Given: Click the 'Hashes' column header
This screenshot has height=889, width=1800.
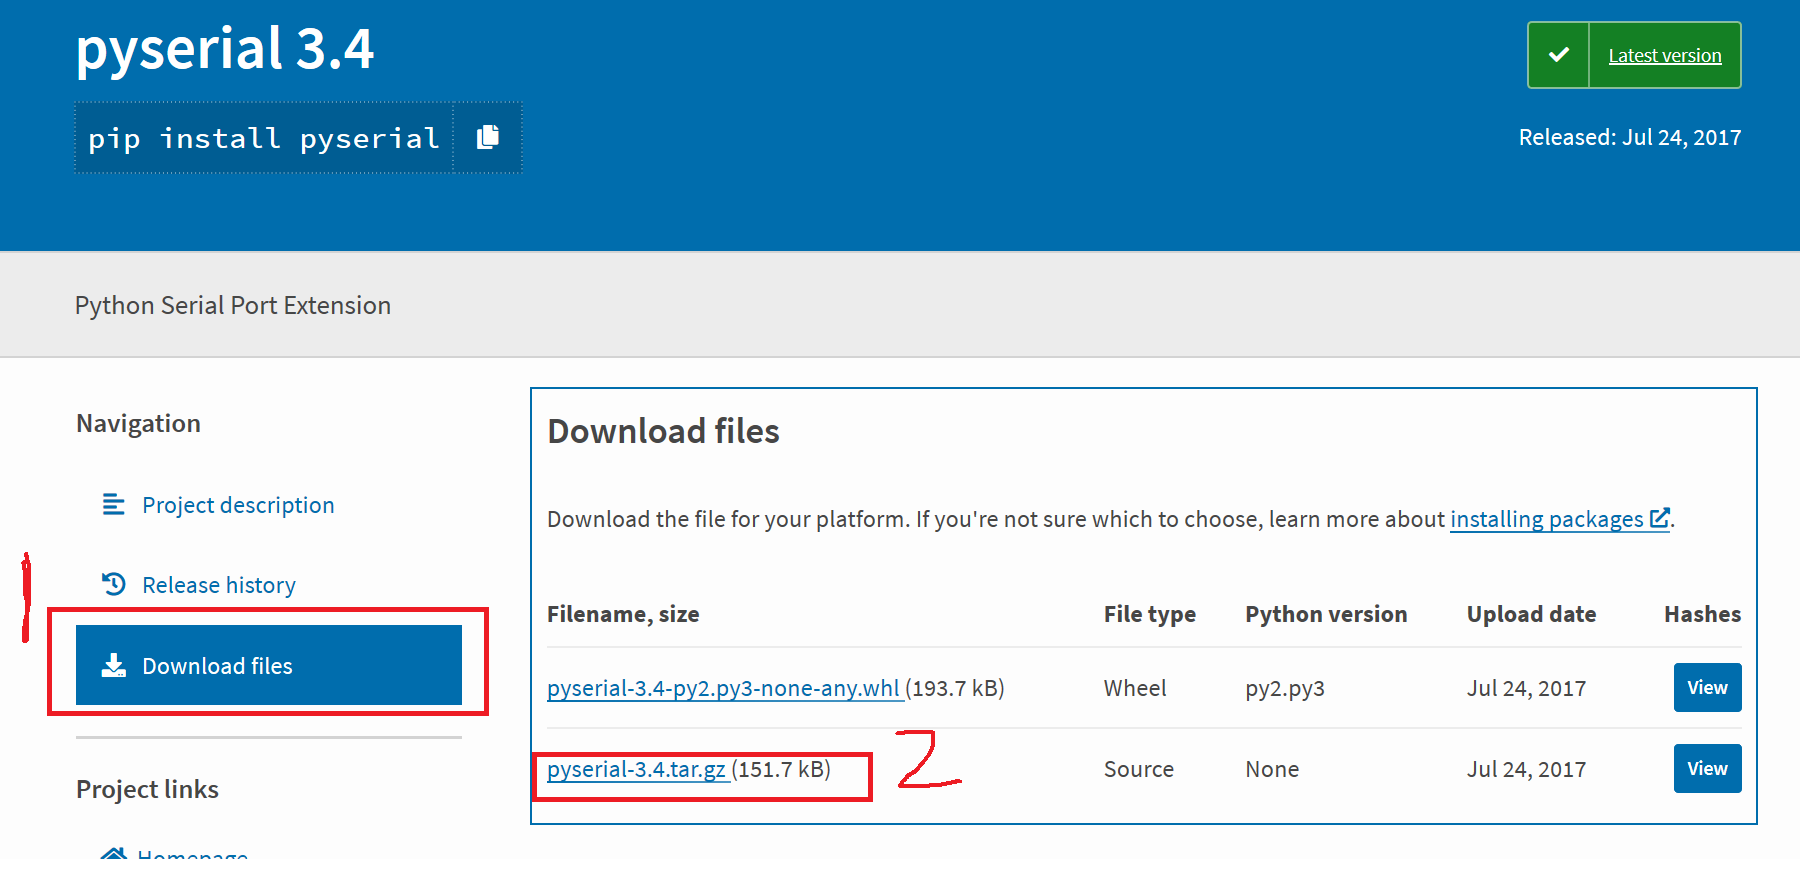Looking at the screenshot, I should pos(1702,614).
